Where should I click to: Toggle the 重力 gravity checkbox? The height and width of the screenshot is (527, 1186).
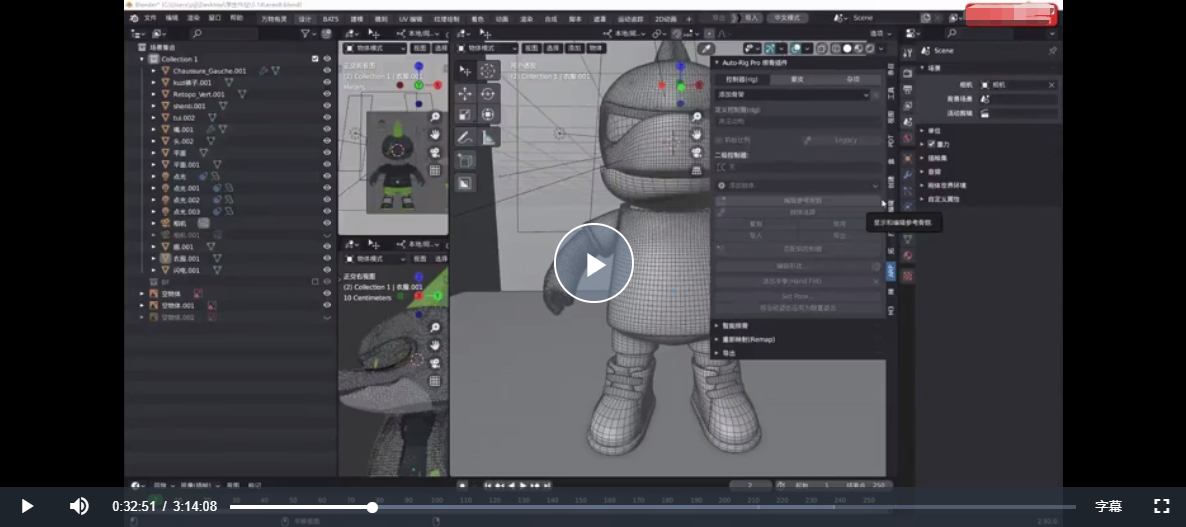click(932, 144)
